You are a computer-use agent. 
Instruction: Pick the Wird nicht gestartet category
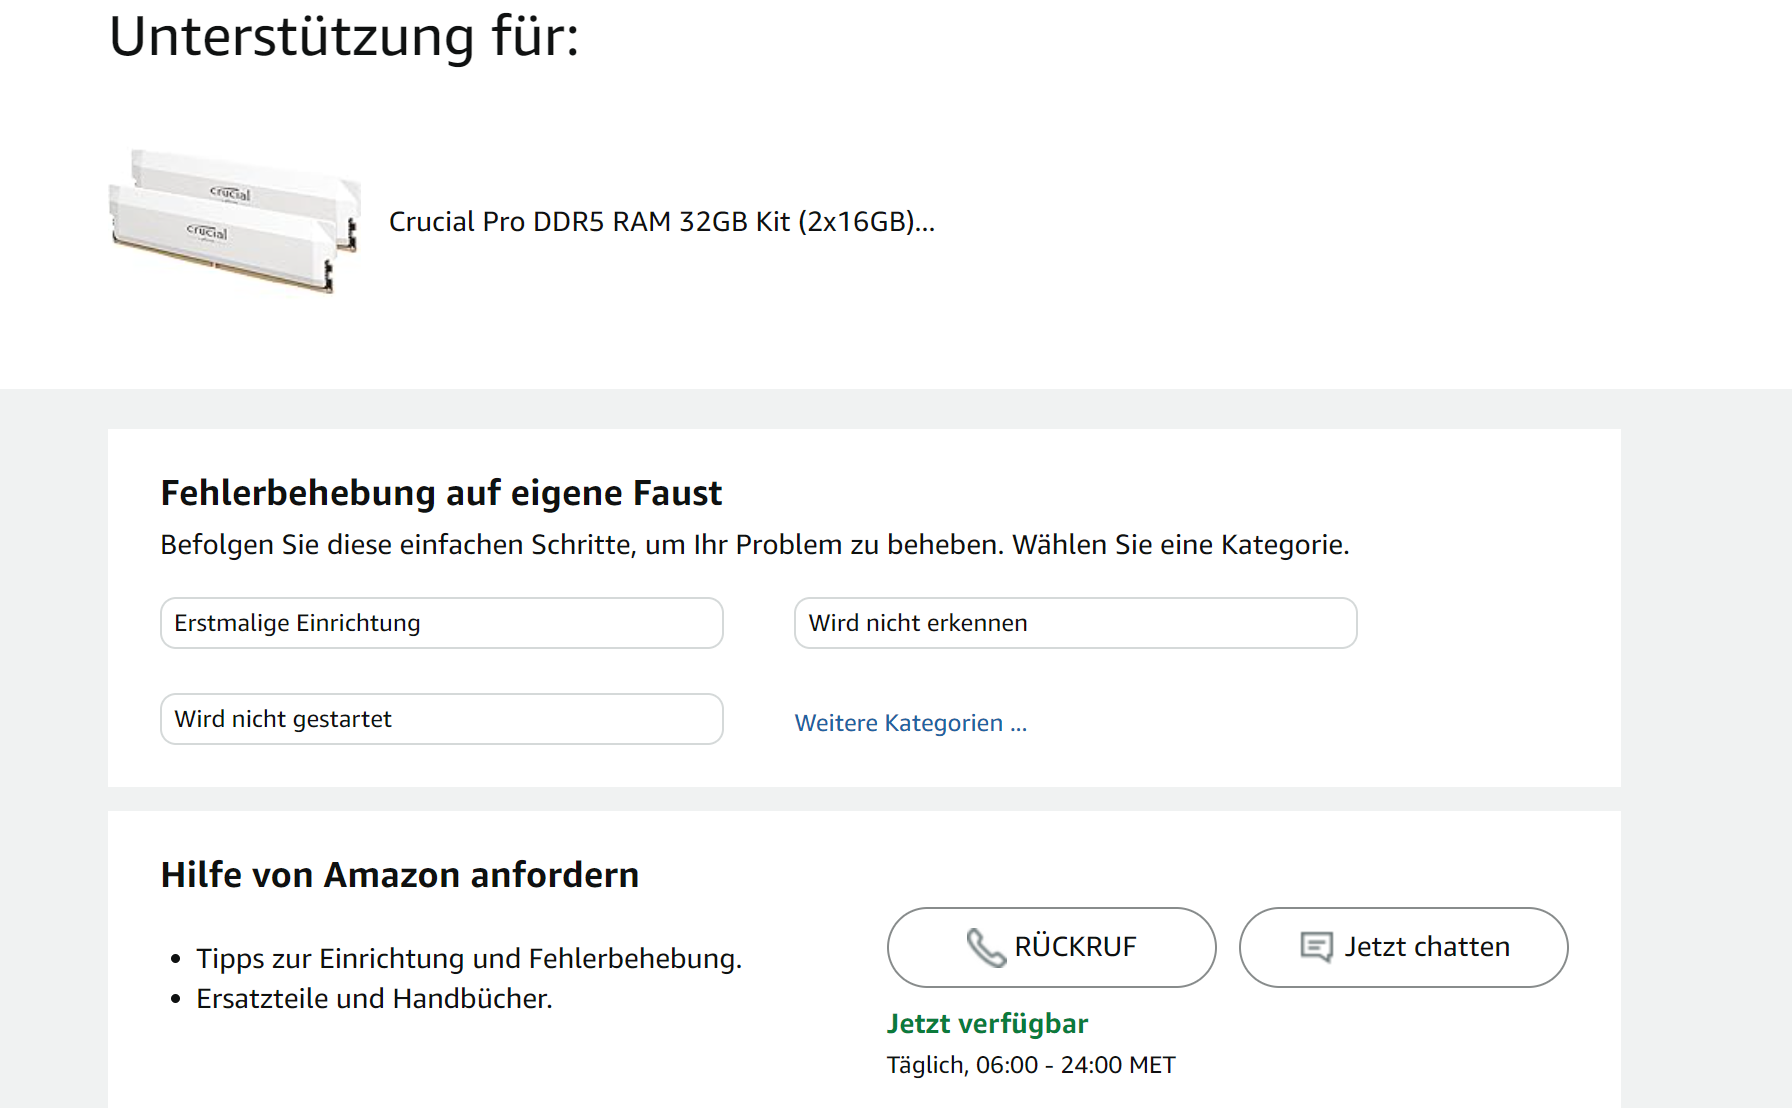[x=441, y=719]
